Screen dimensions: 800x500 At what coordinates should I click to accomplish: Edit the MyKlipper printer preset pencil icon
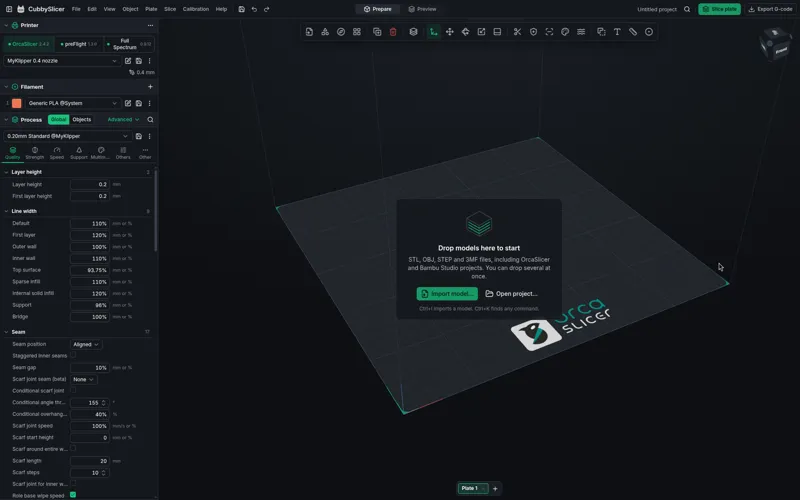point(128,61)
